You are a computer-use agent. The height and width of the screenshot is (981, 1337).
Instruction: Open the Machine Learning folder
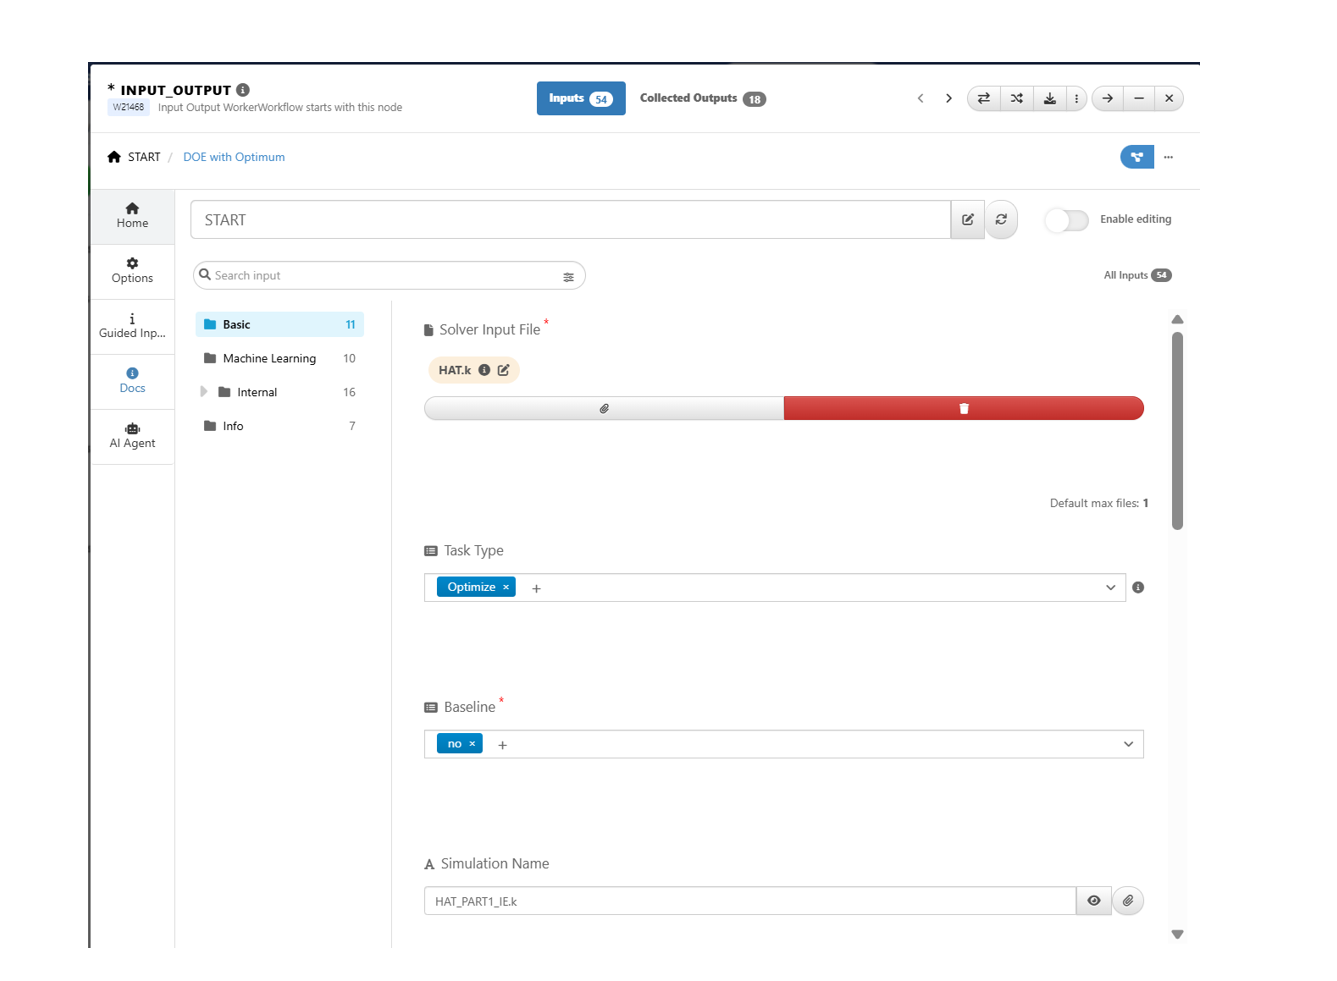pyautogui.click(x=269, y=358)
